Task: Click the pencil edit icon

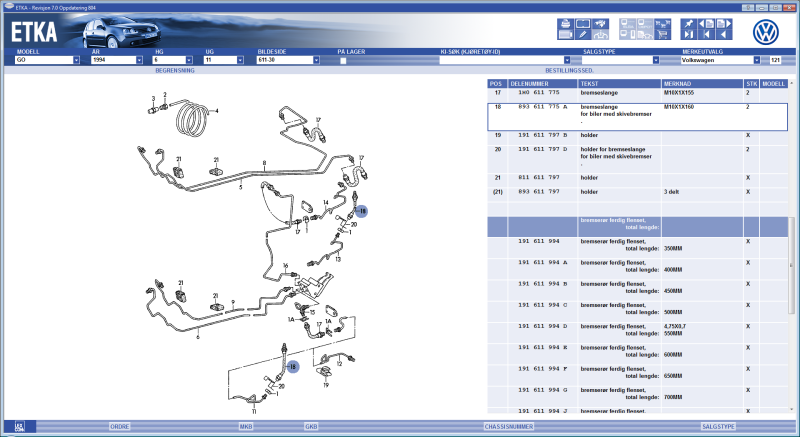Action: [x=583, y=35]
